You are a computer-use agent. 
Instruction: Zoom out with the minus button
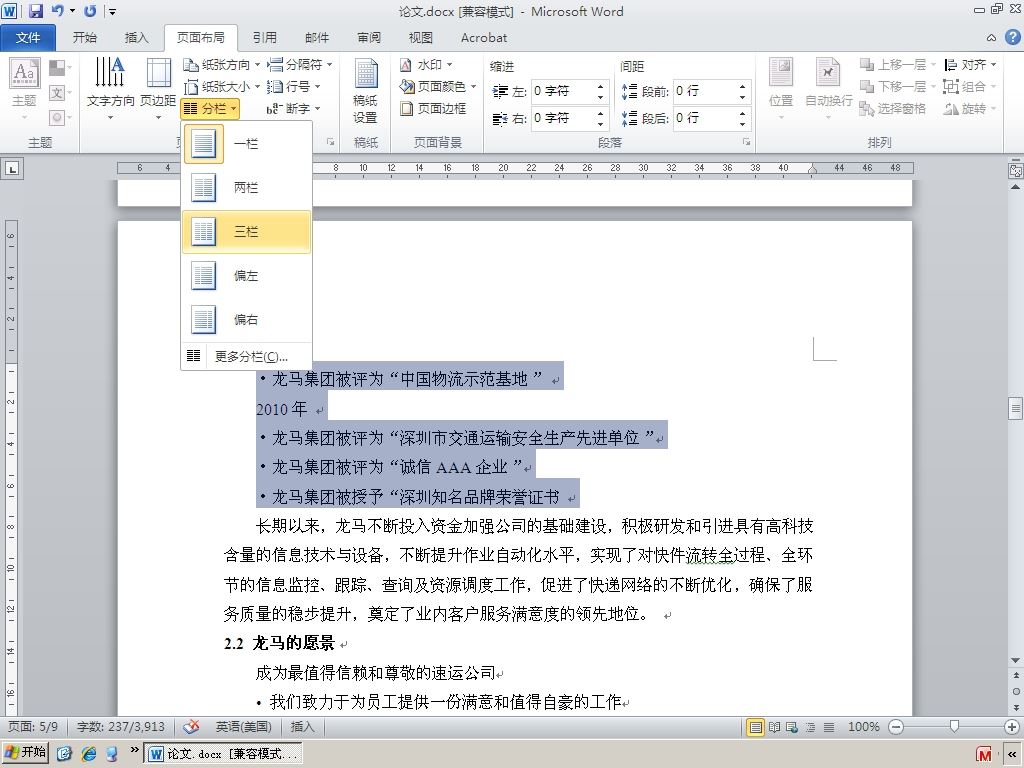(x=896, y=727)
